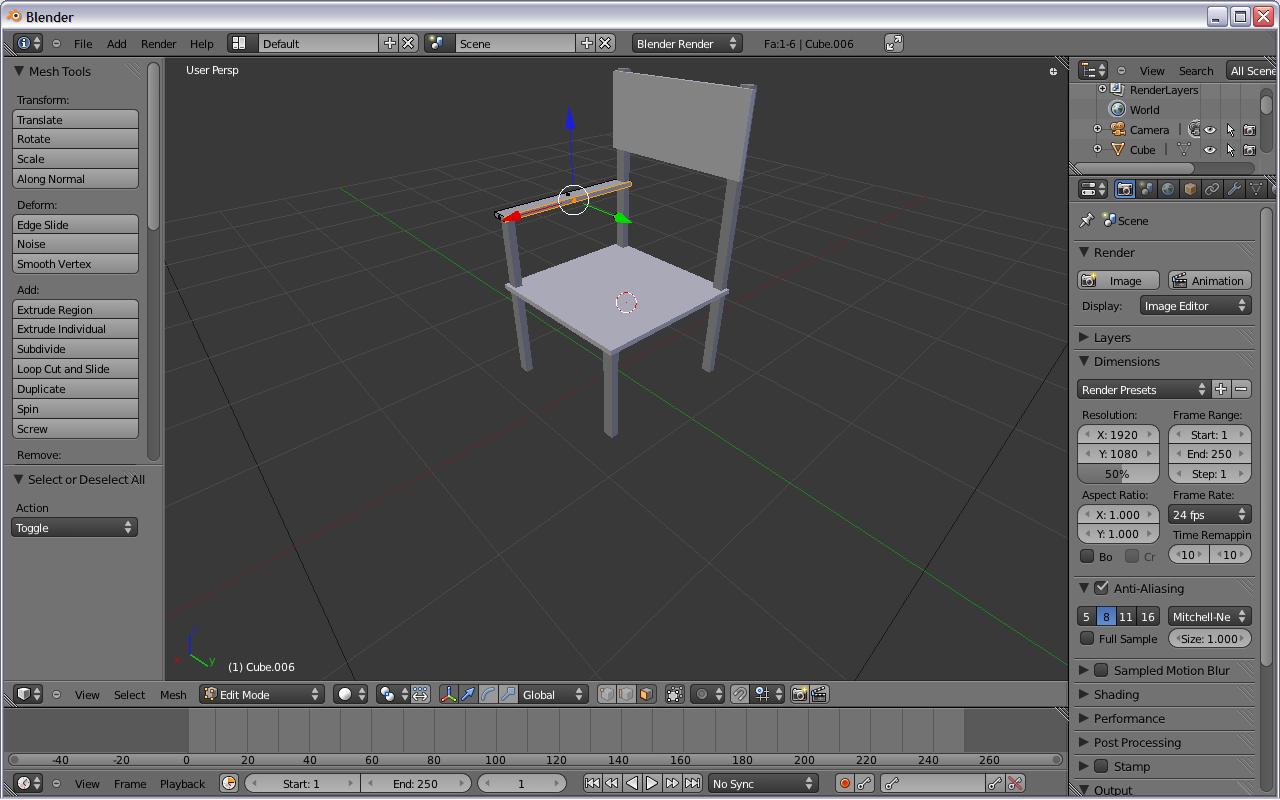Switch to vertex select mode
The image size is (1280, 800).
click(x=606, y=694)
